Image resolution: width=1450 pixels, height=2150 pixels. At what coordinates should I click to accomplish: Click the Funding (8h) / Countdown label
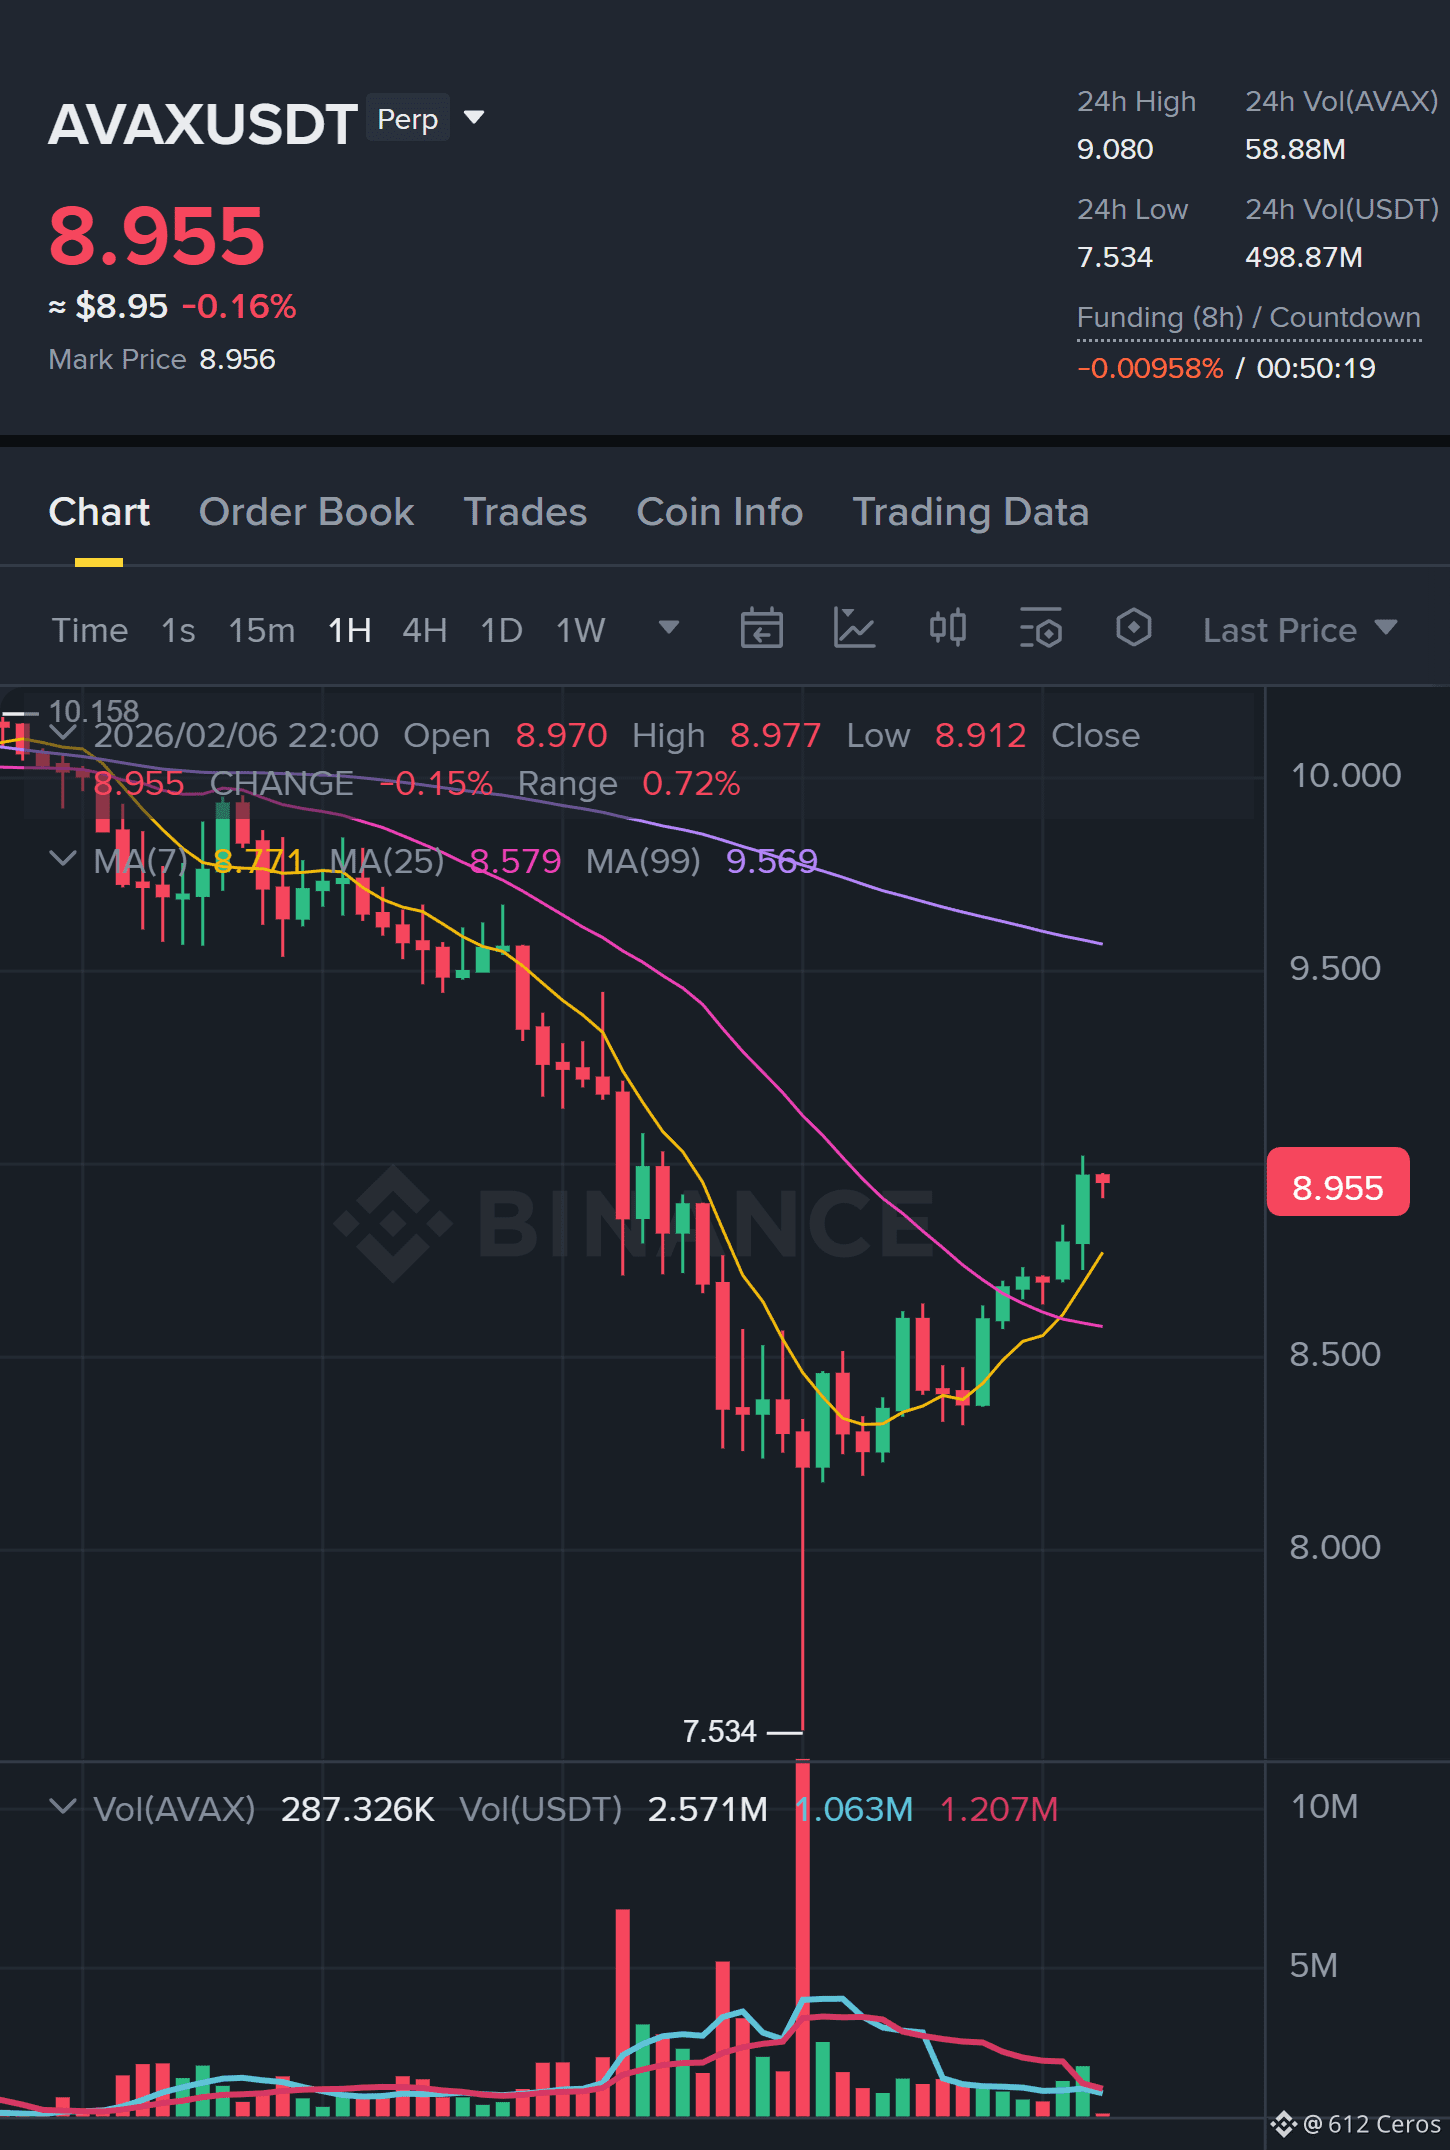tap(1248, 318)
